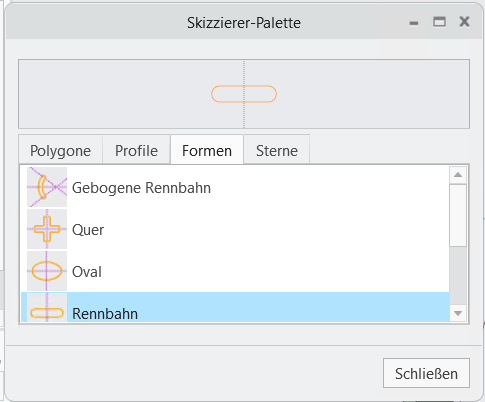Select the Gebogene Rennbahn shape icon
This screenshot has height=402, width=485.
point(47,187)
